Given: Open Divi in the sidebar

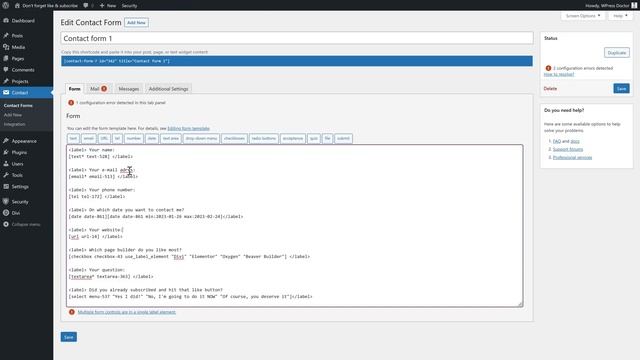Looking at the screenshot, I should [x=16, y=213].
